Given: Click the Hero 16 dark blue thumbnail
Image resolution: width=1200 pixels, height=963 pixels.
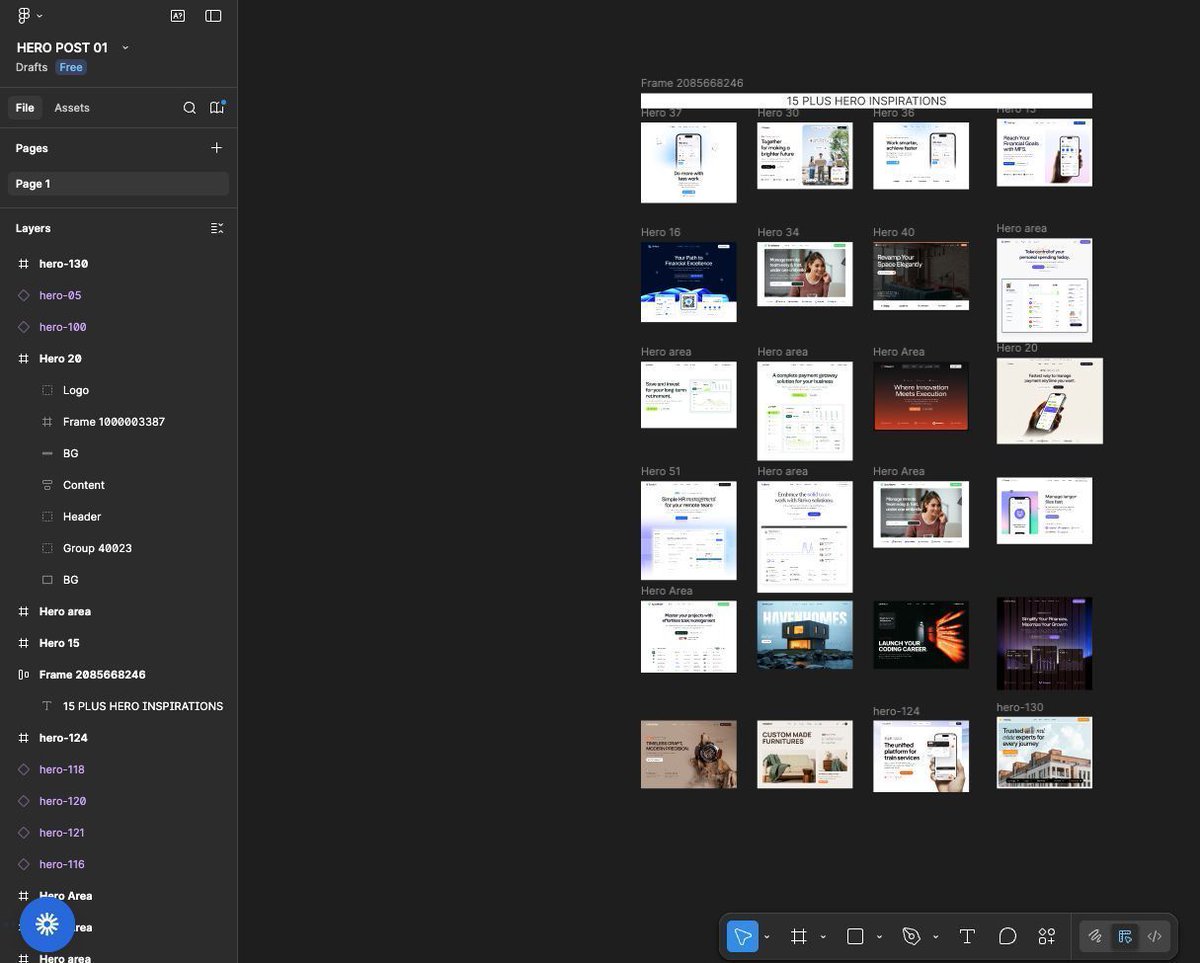Looking at the screenshot, I should click(x=688, y=281).
